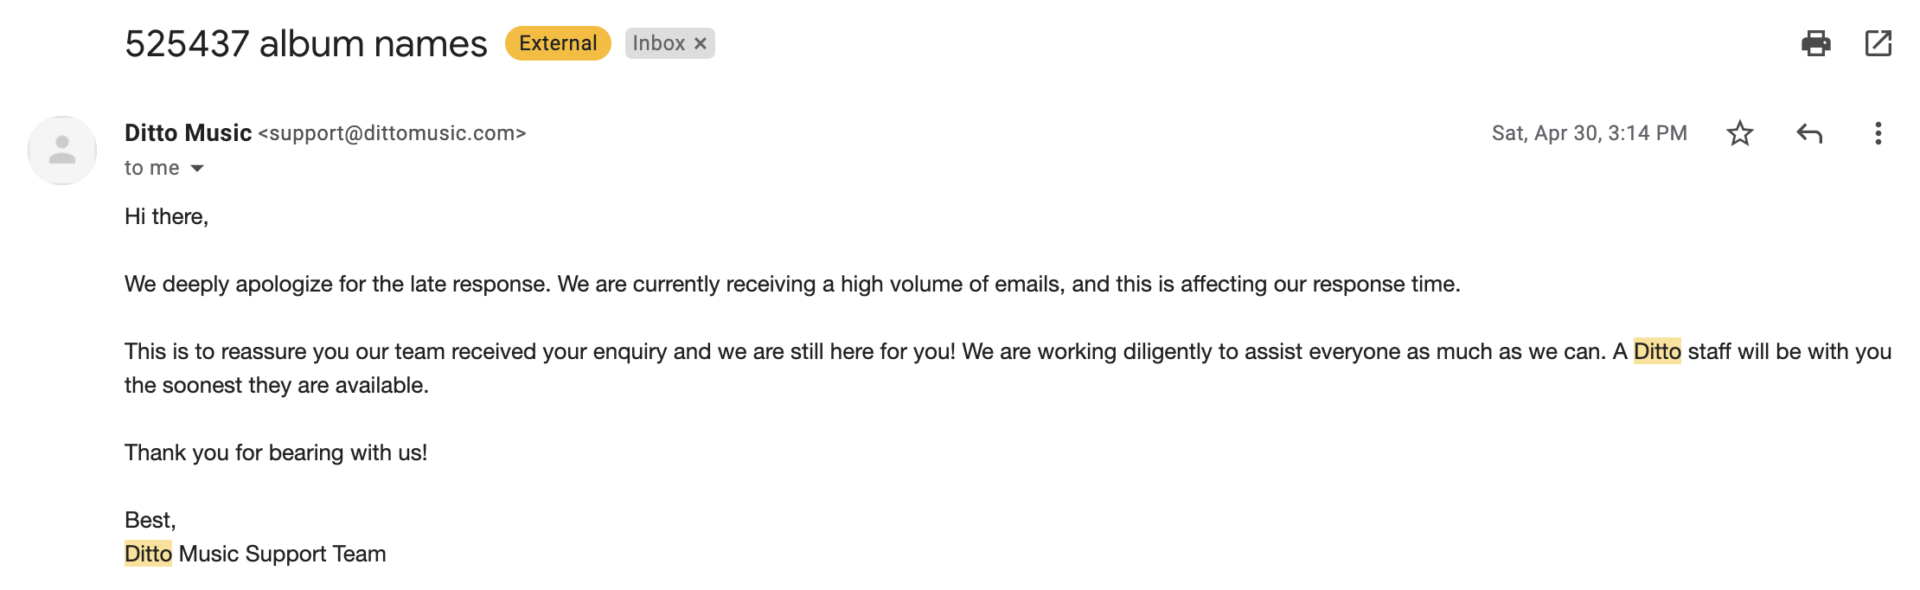Open the email in a new window
The image size is (1920, 590).
click(1878, 43)
